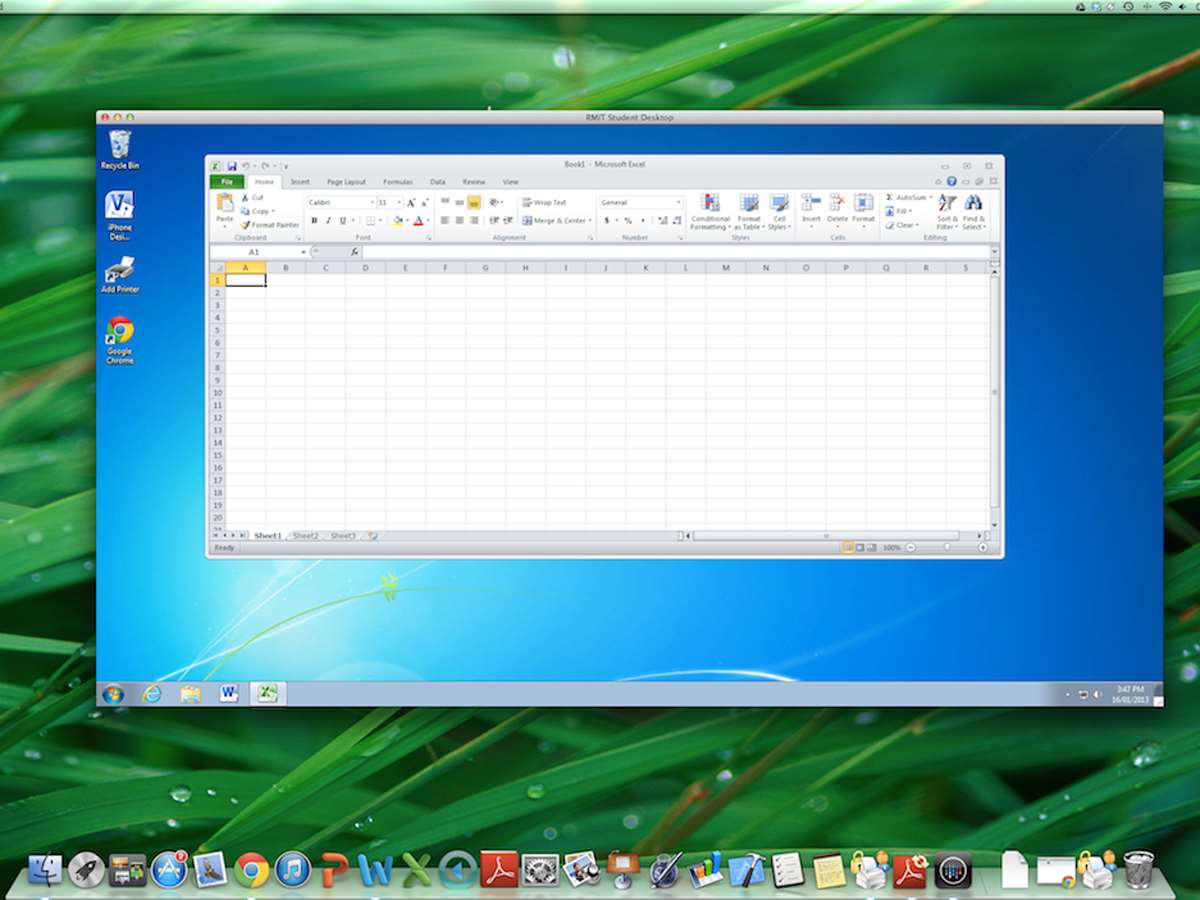Apply accounting dollar number format
The width and height of the screenshot is (1200, 900).
click(x=606, y=220)
